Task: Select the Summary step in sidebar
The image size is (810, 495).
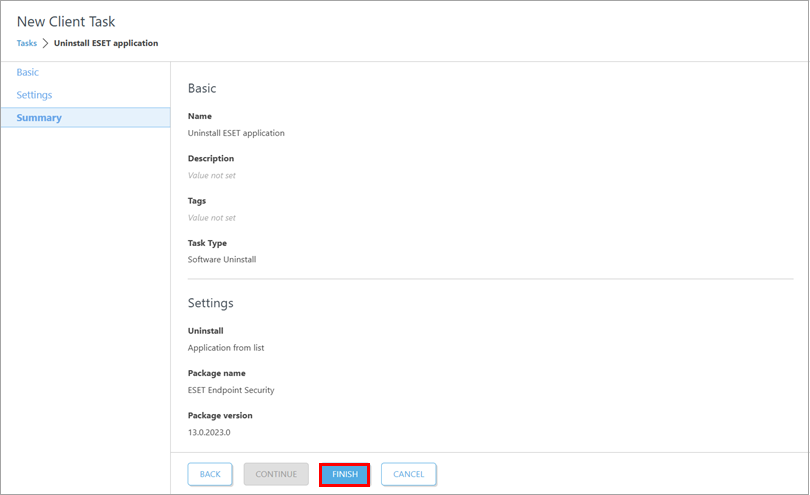Action: pyautogui.click(x=39, y=118)
